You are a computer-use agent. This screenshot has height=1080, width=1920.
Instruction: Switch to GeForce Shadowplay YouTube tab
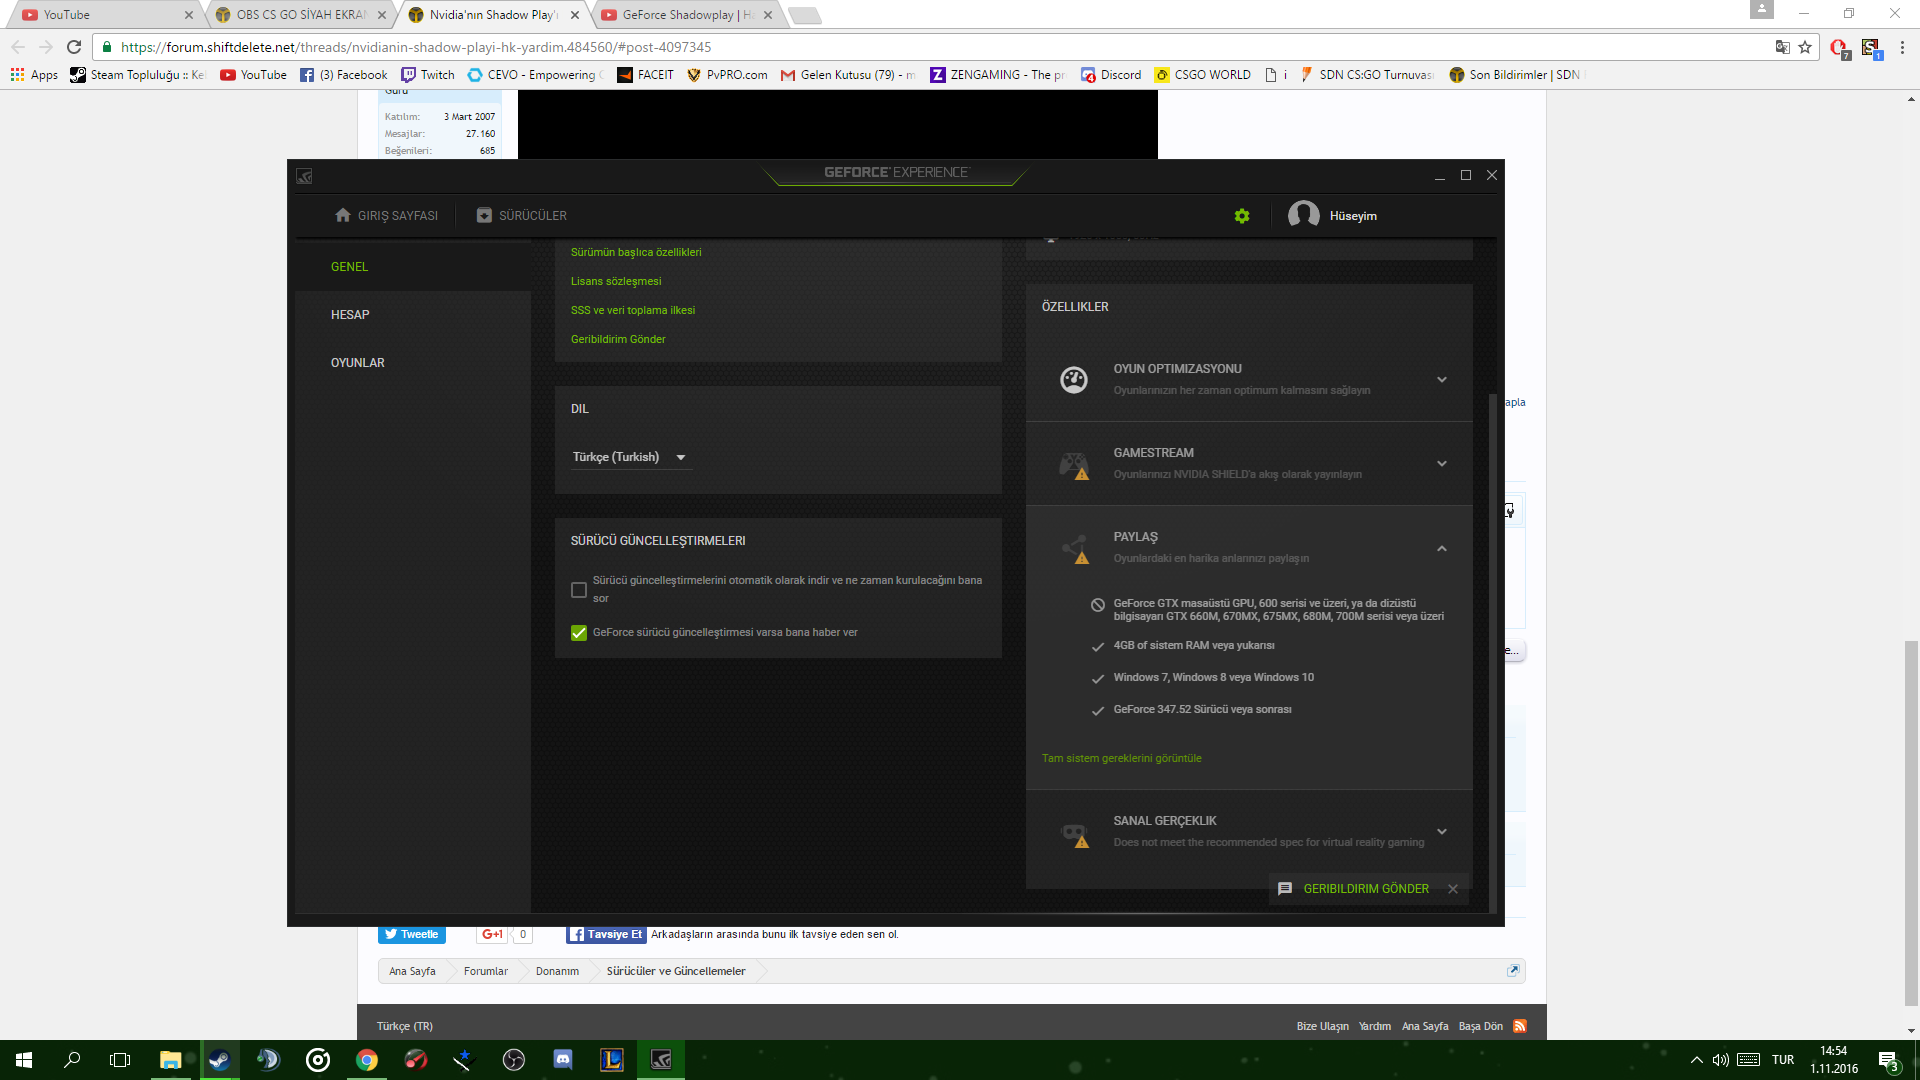pyautogui.click(x=688, y=15)
